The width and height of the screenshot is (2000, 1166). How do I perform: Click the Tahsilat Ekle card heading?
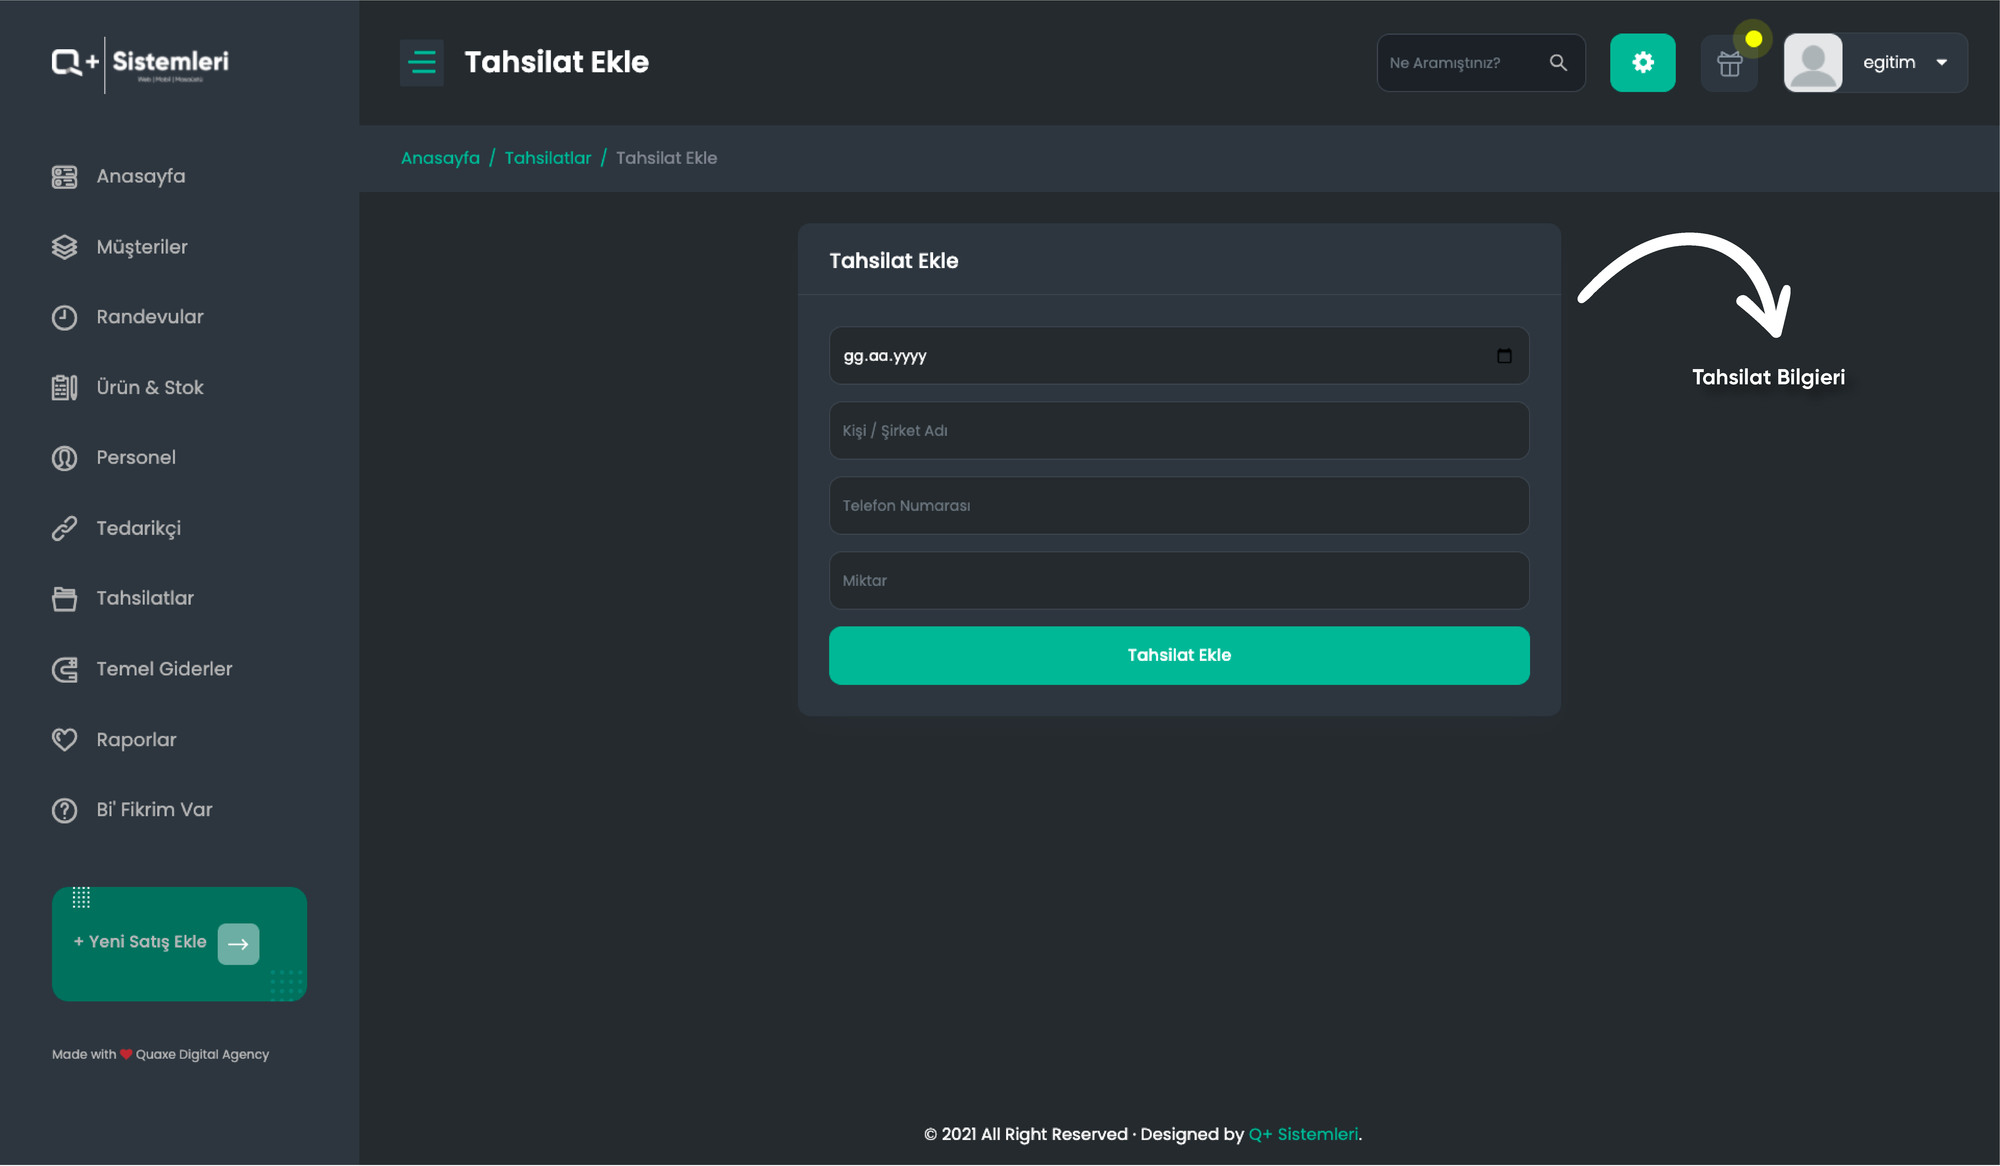[893, 261]
